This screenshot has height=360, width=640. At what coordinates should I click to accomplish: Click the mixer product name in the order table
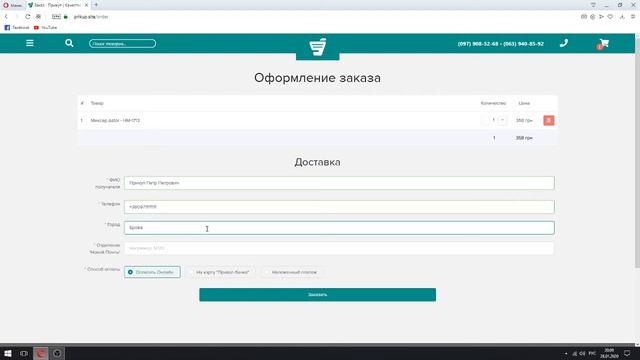point(115,120)
